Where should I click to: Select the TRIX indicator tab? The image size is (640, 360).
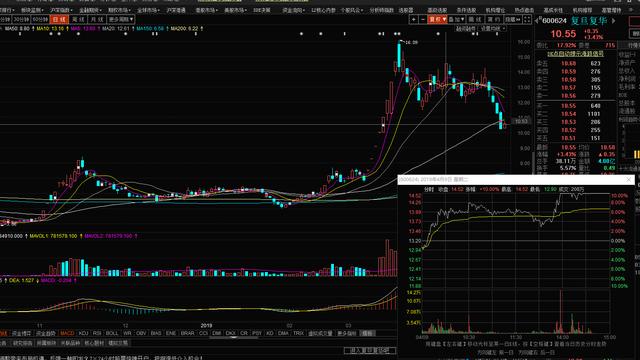pyautogui.click(x=298, y=333)
